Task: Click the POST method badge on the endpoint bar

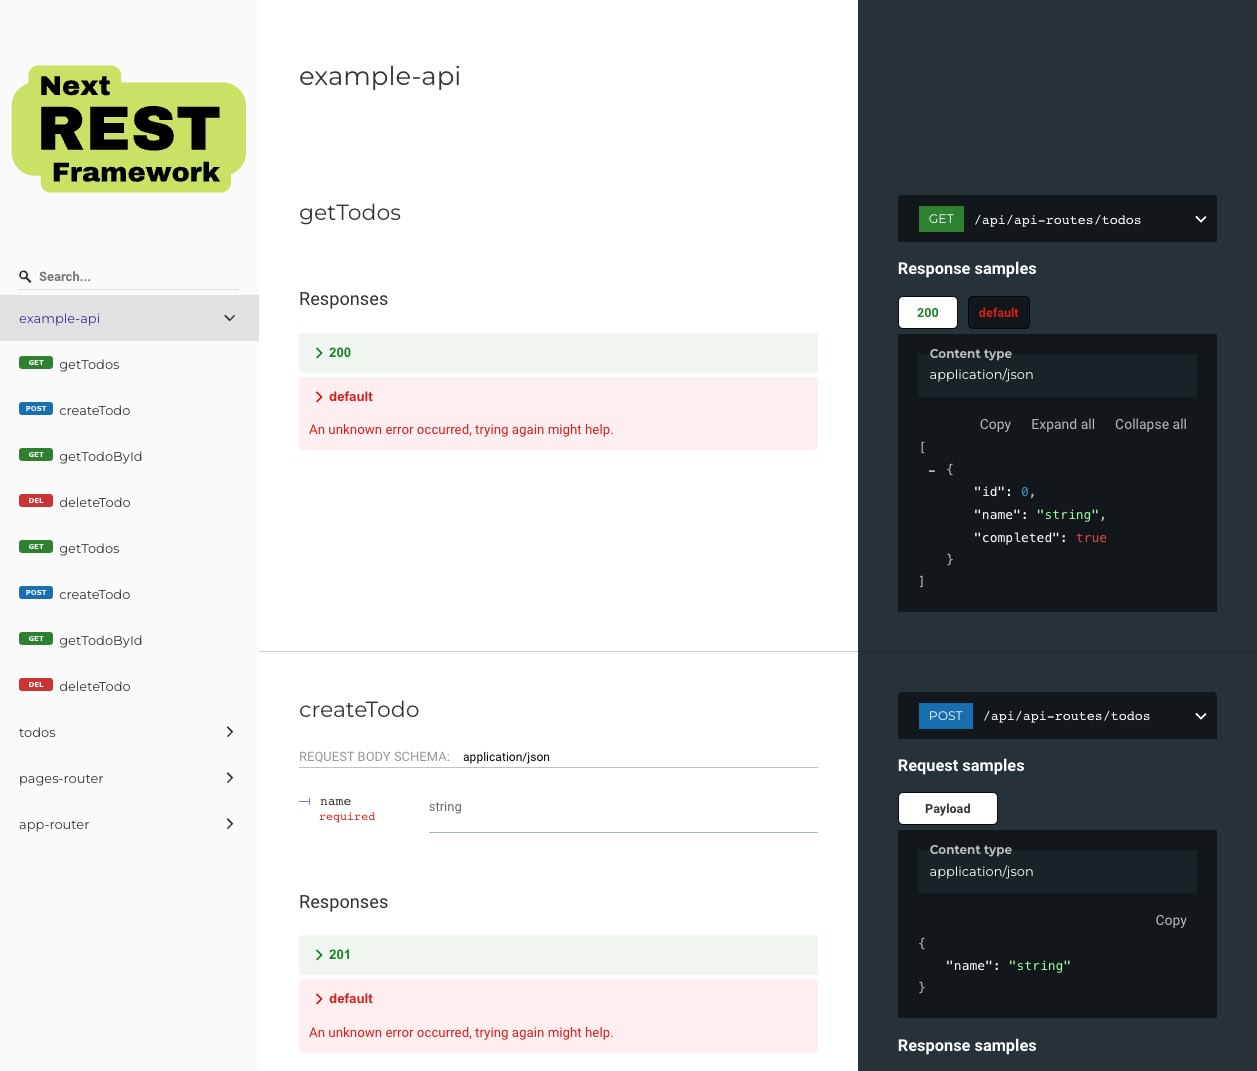Action: point(945,715)
